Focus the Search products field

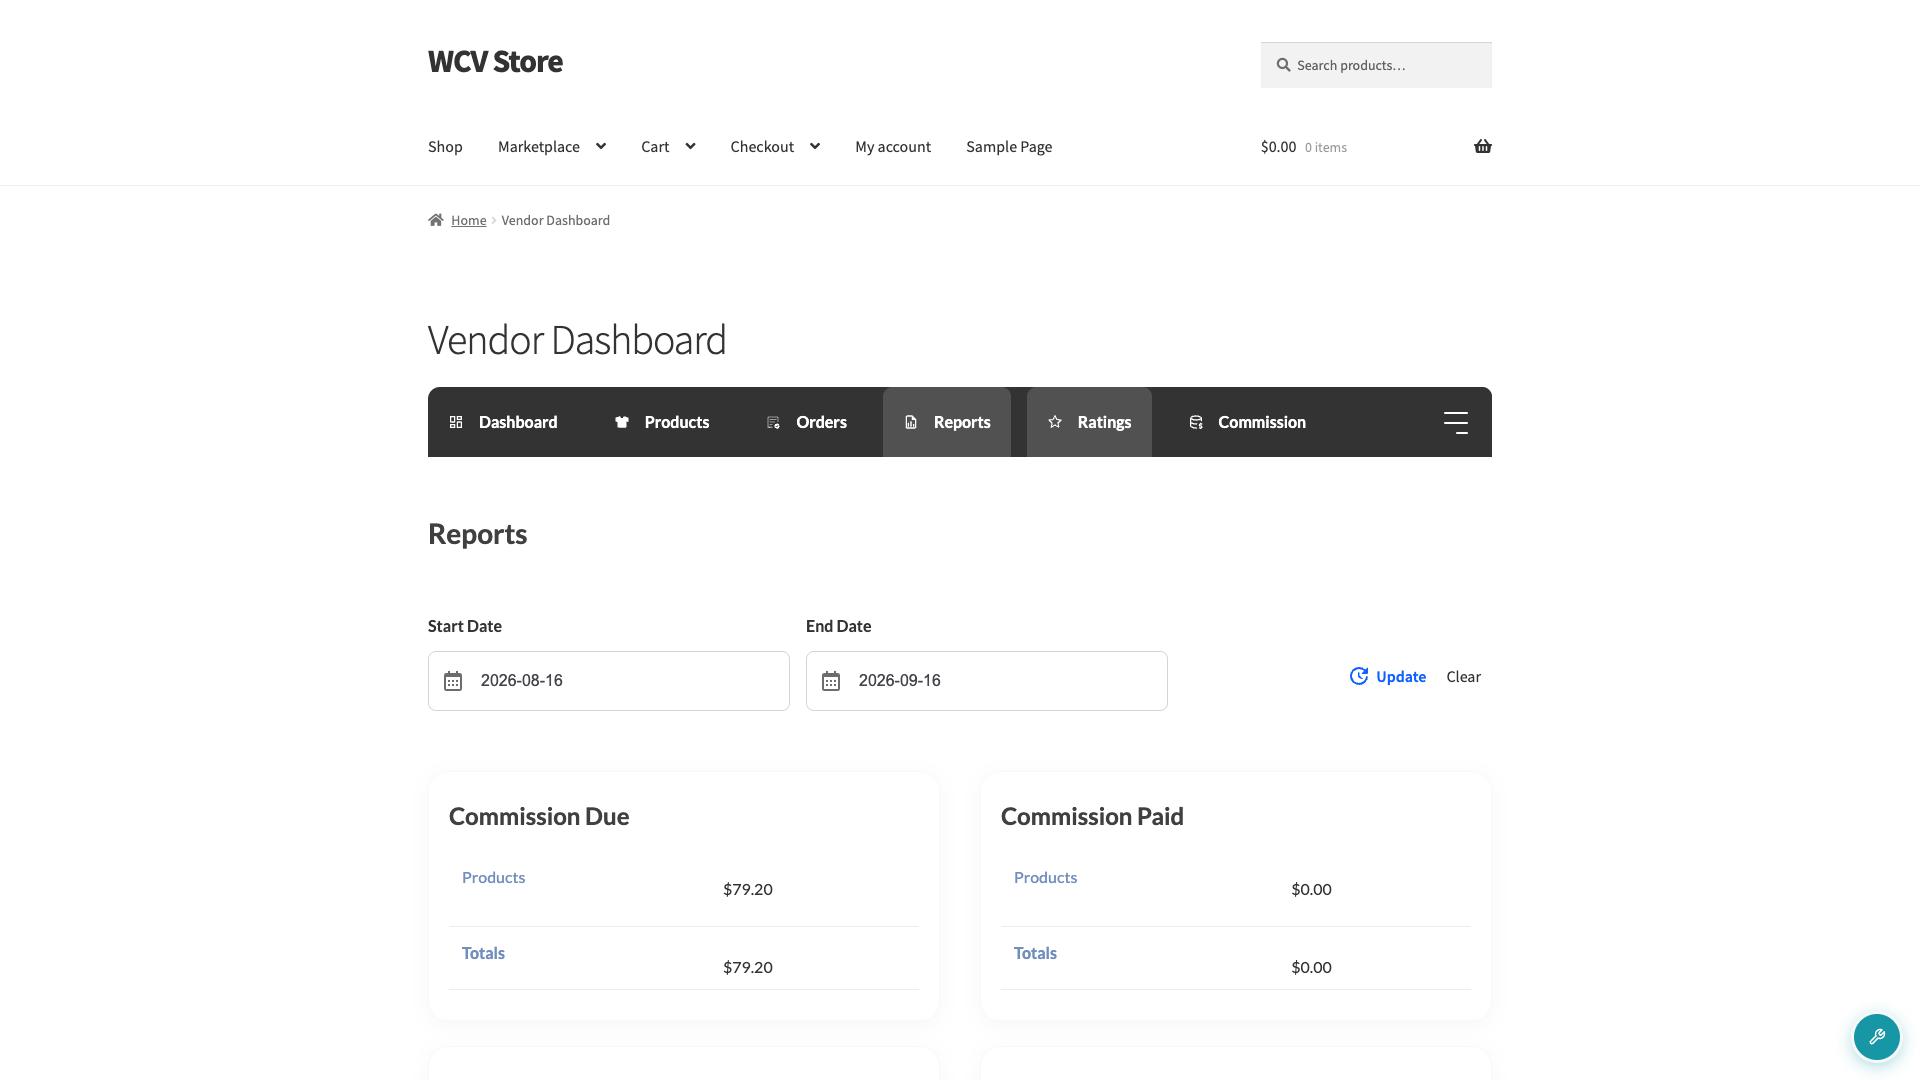click(x=1376, y=65)
